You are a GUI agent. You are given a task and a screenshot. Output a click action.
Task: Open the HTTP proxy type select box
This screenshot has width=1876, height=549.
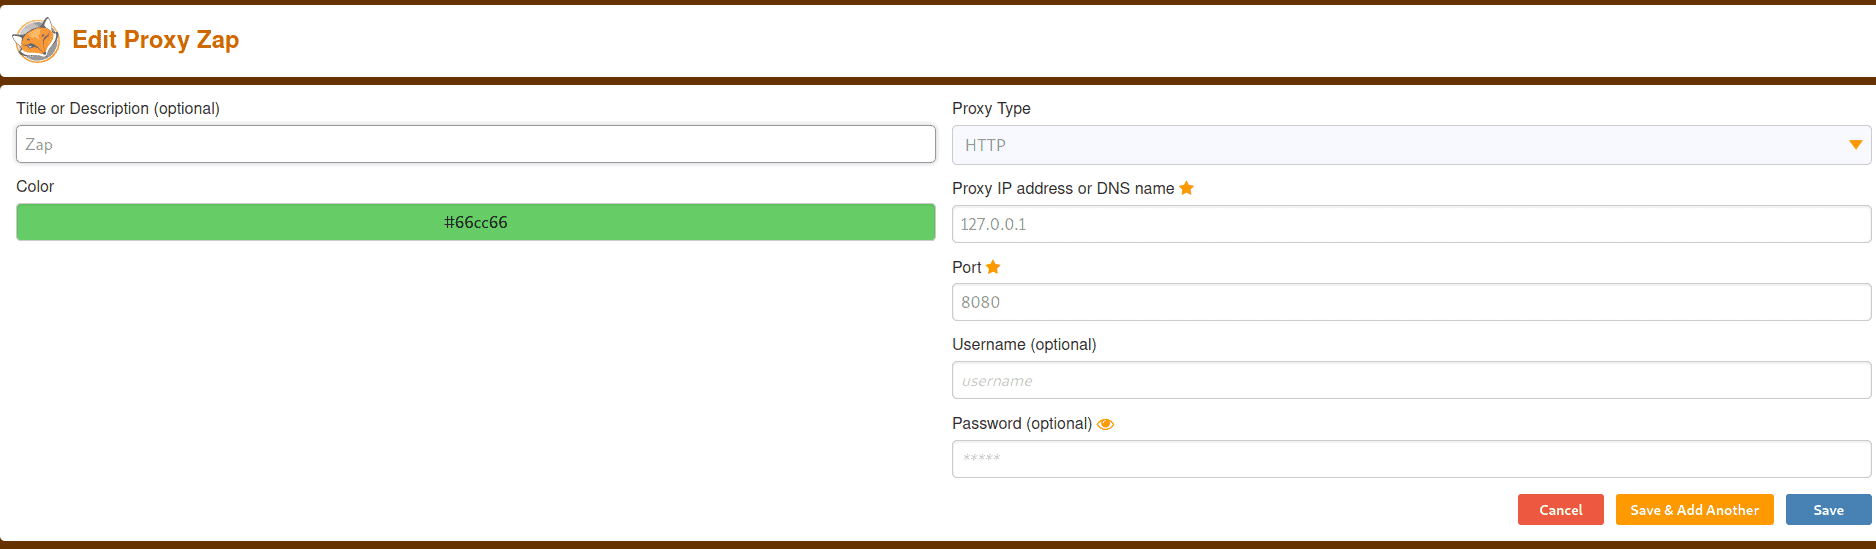tap(1411, 145)
